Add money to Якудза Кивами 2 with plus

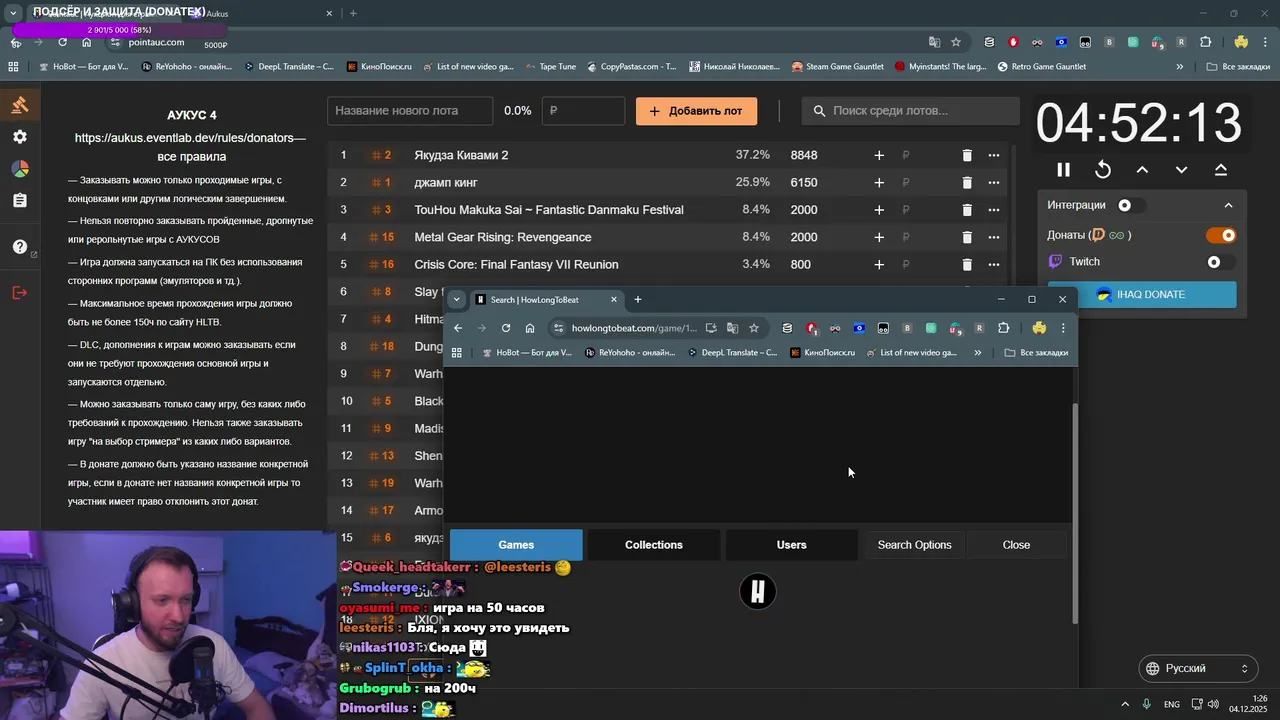[x=879, y=155]
